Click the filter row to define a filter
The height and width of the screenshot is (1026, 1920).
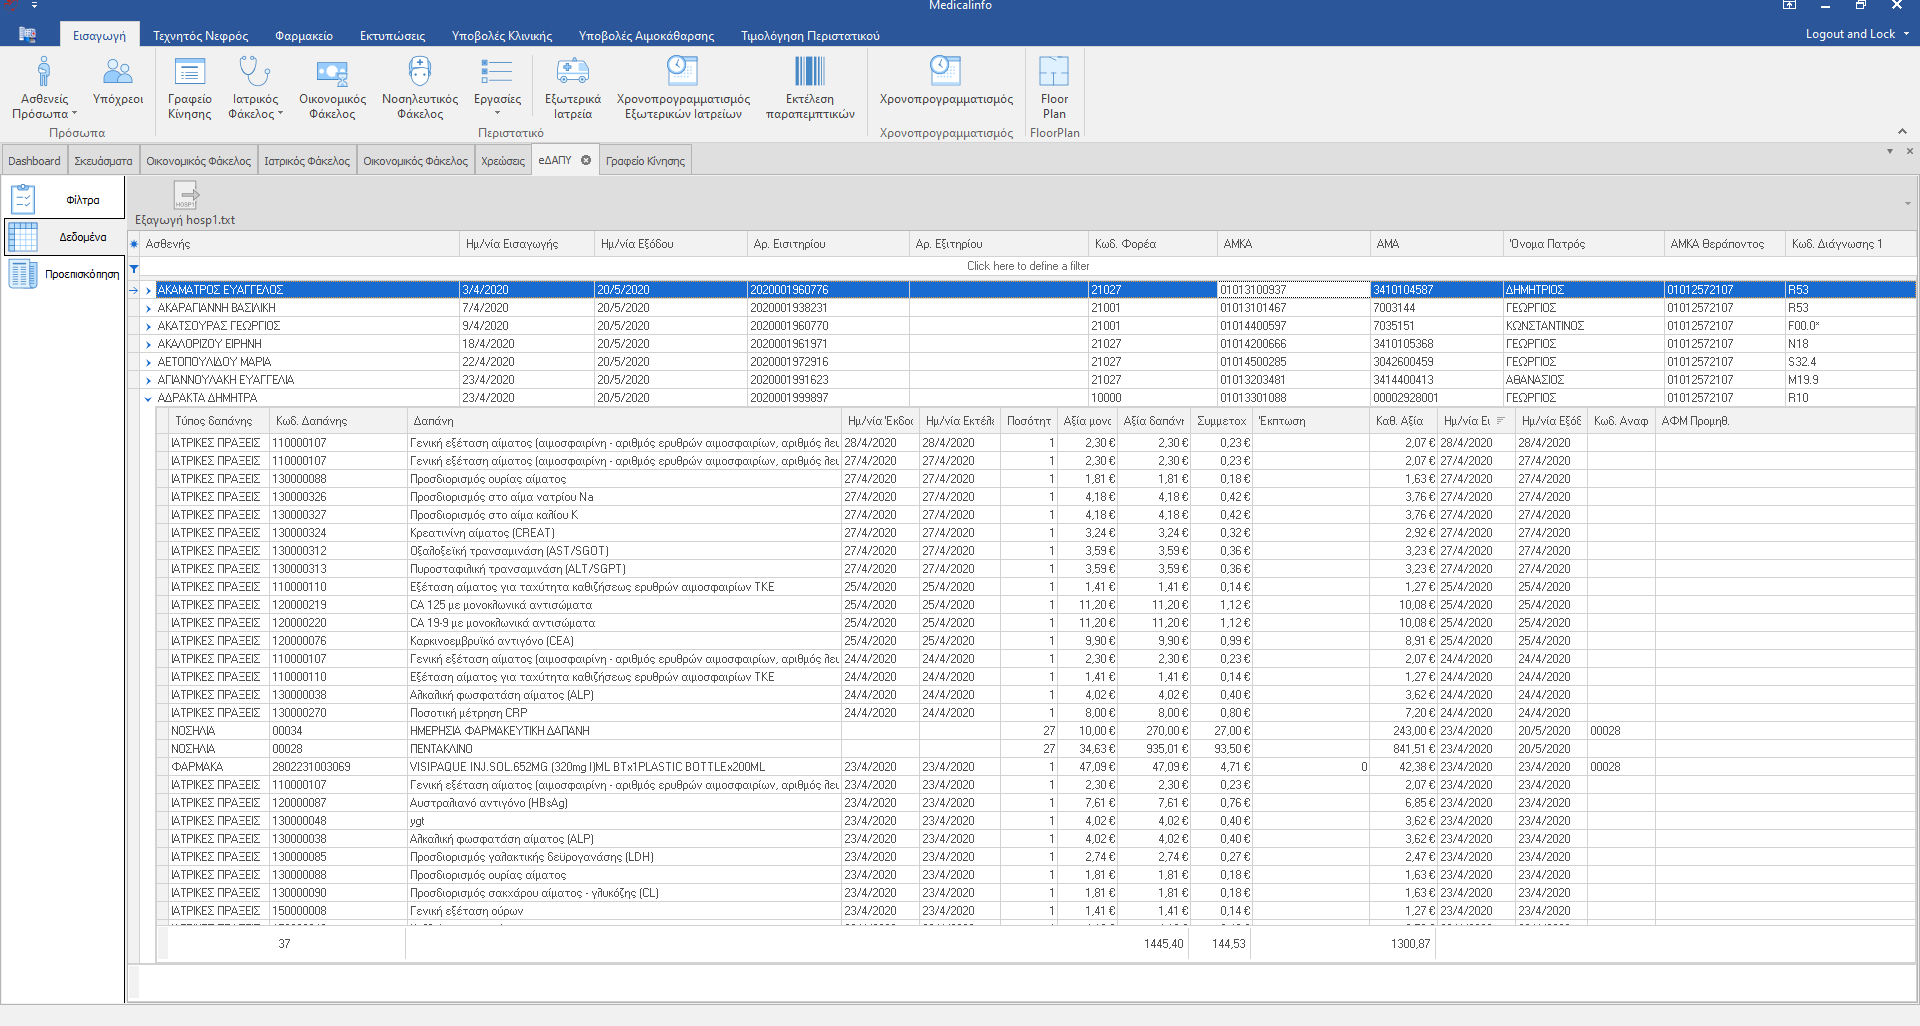coord(1027,266)
